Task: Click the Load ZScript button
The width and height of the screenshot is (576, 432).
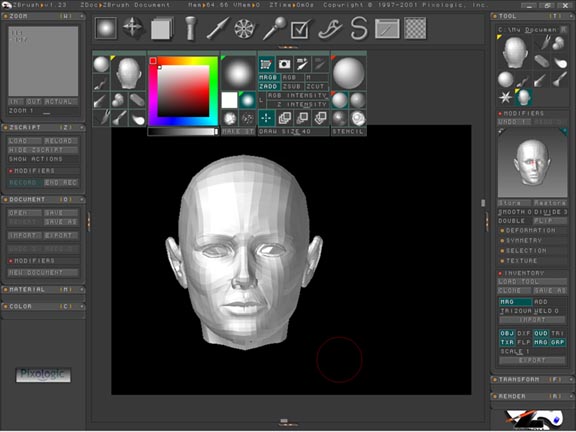Action: click(25, 141)
